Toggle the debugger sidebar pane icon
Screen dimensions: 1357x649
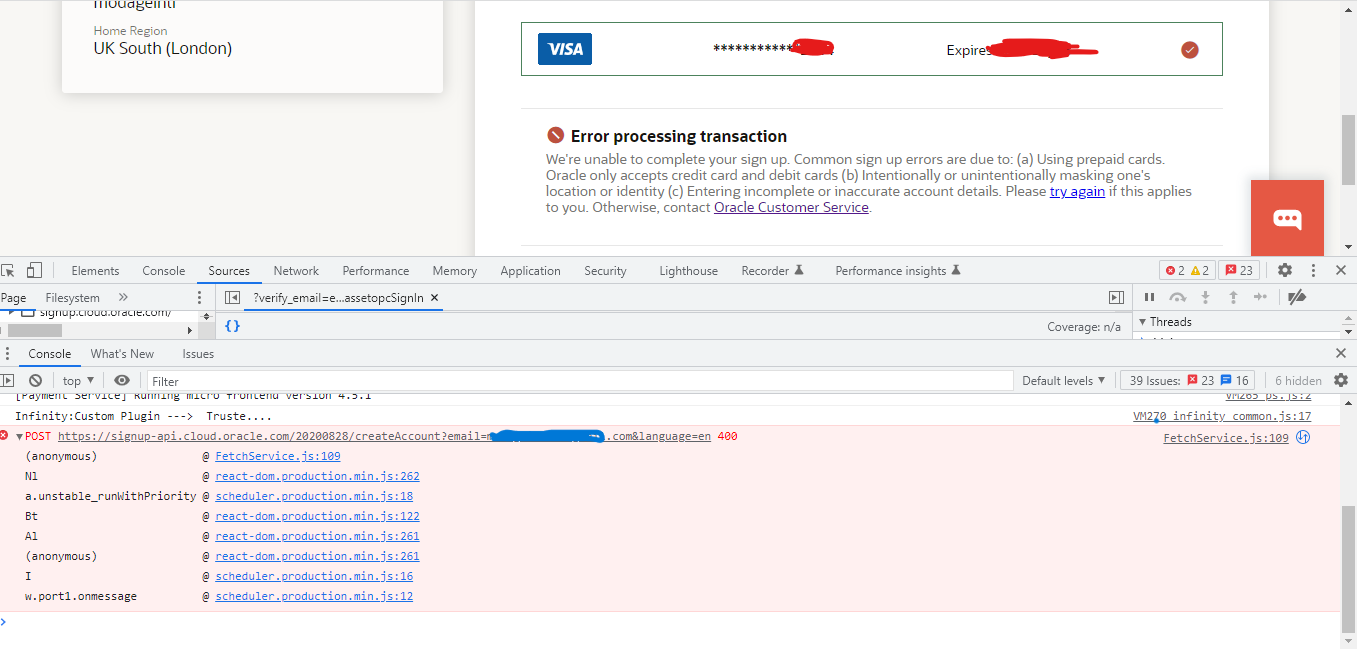point(1116,297)
